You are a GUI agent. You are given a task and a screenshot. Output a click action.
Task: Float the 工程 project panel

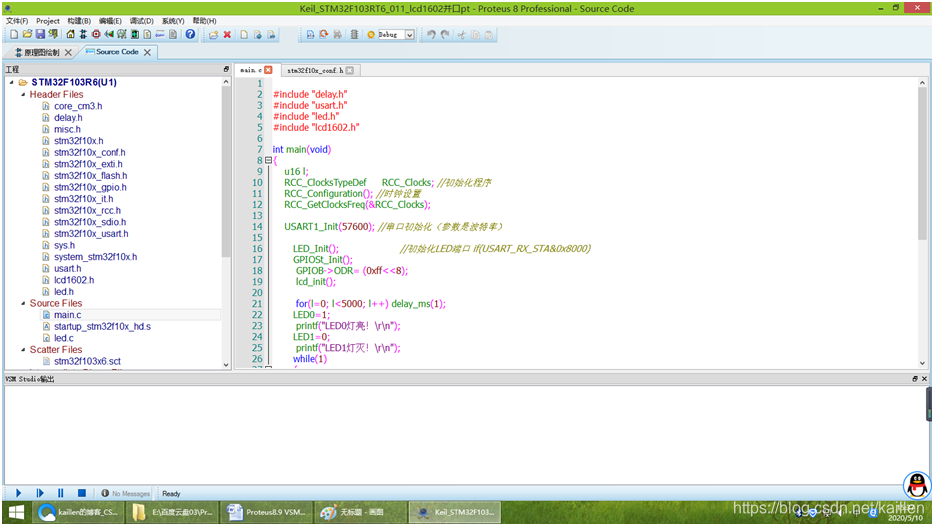click(226, 69)
